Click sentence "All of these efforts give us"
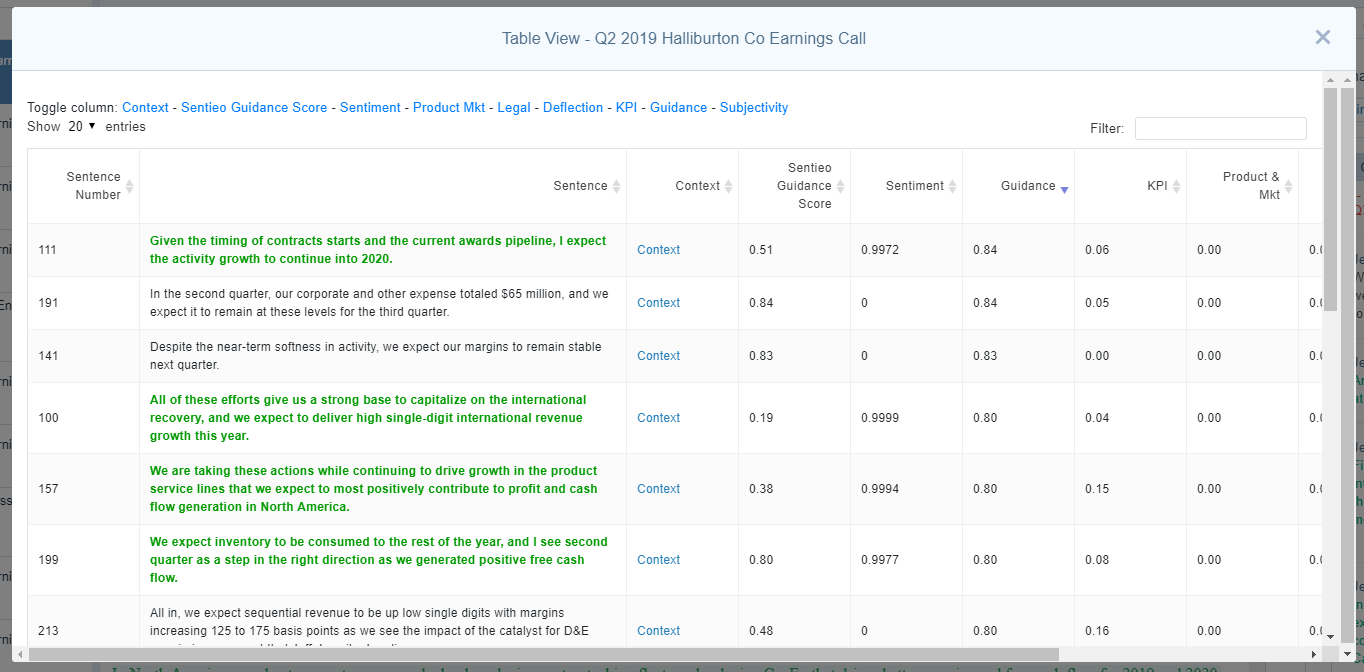This screenshot has width=1364, height=672. click(368, 418)
